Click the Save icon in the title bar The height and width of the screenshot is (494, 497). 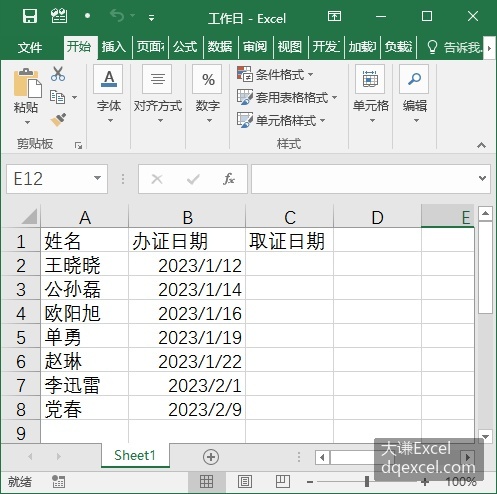coord(30,16)
